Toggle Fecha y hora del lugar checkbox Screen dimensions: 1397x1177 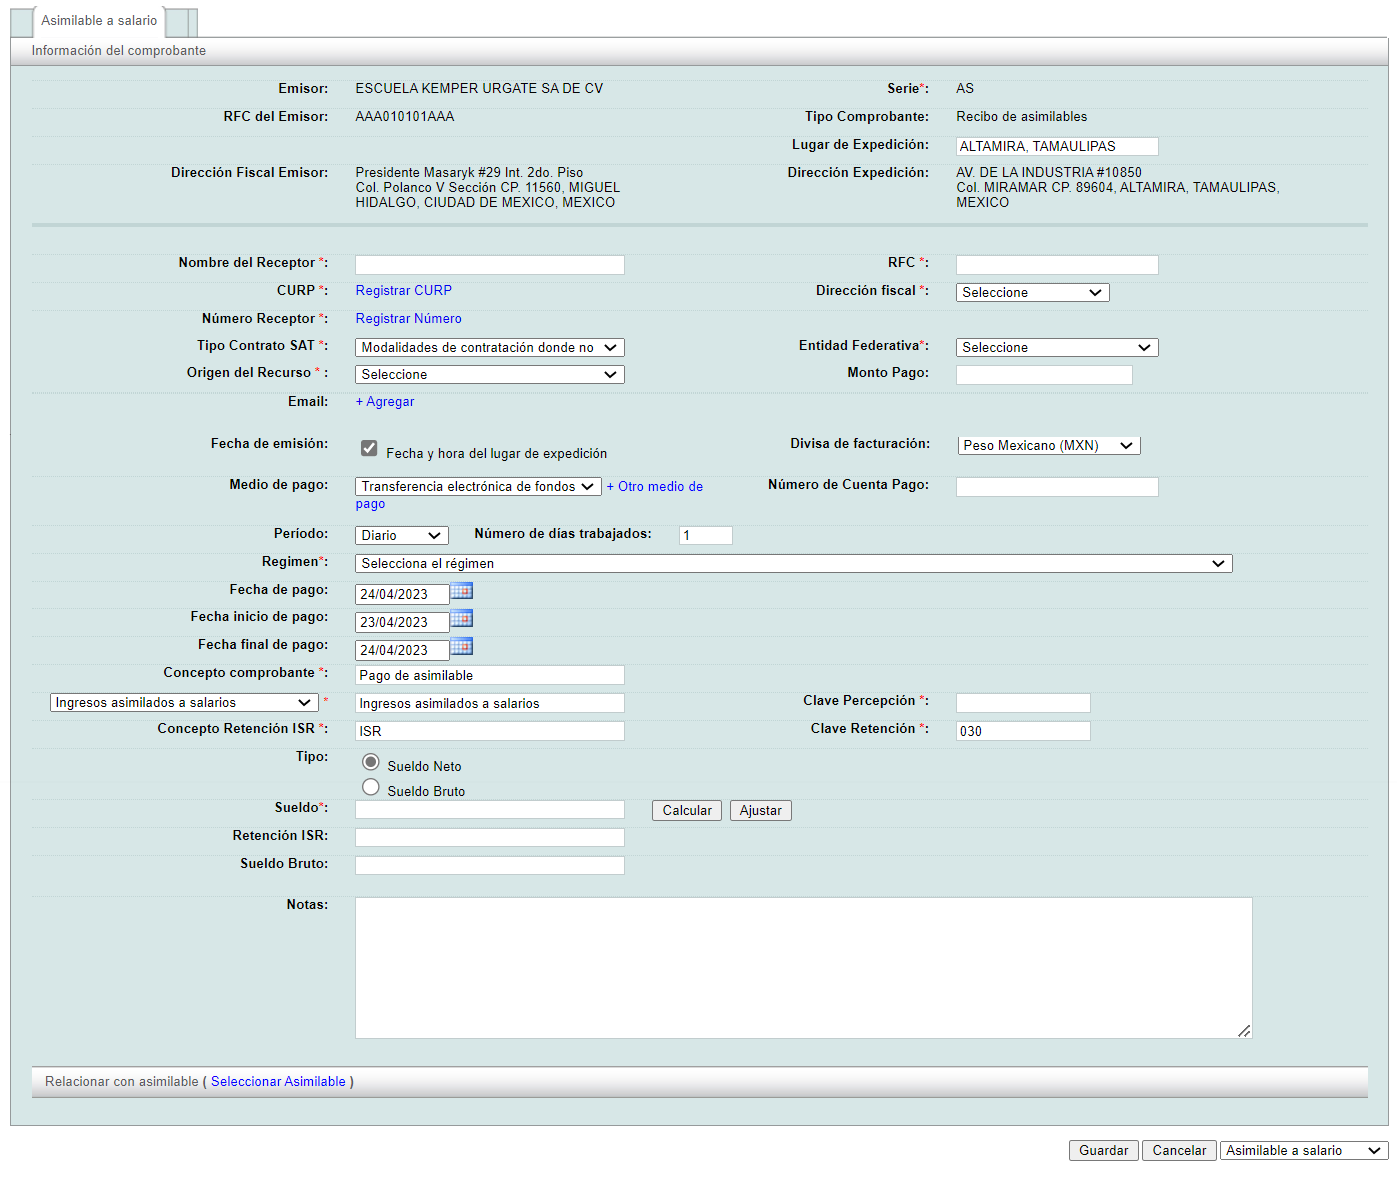(369, 449)
